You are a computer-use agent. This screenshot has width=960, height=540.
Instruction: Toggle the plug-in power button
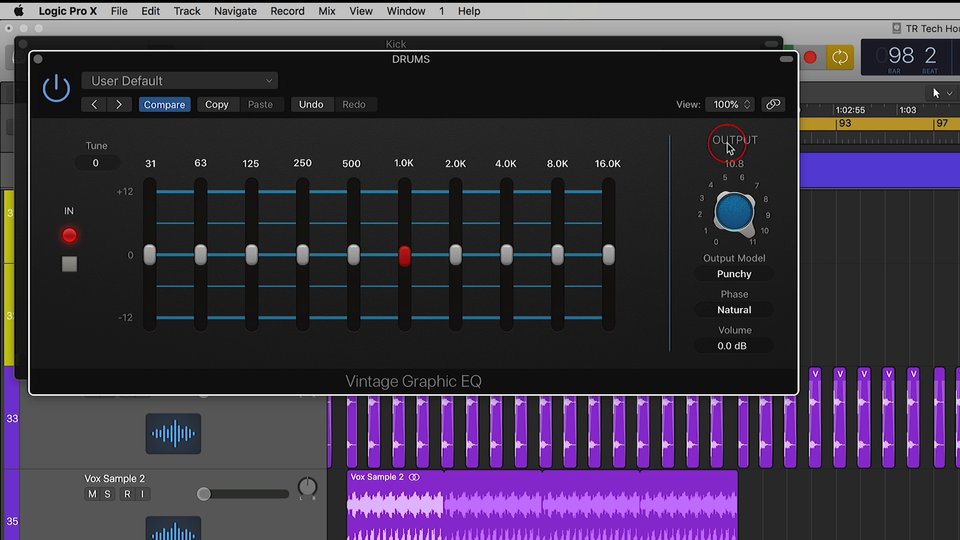(56, 88)
